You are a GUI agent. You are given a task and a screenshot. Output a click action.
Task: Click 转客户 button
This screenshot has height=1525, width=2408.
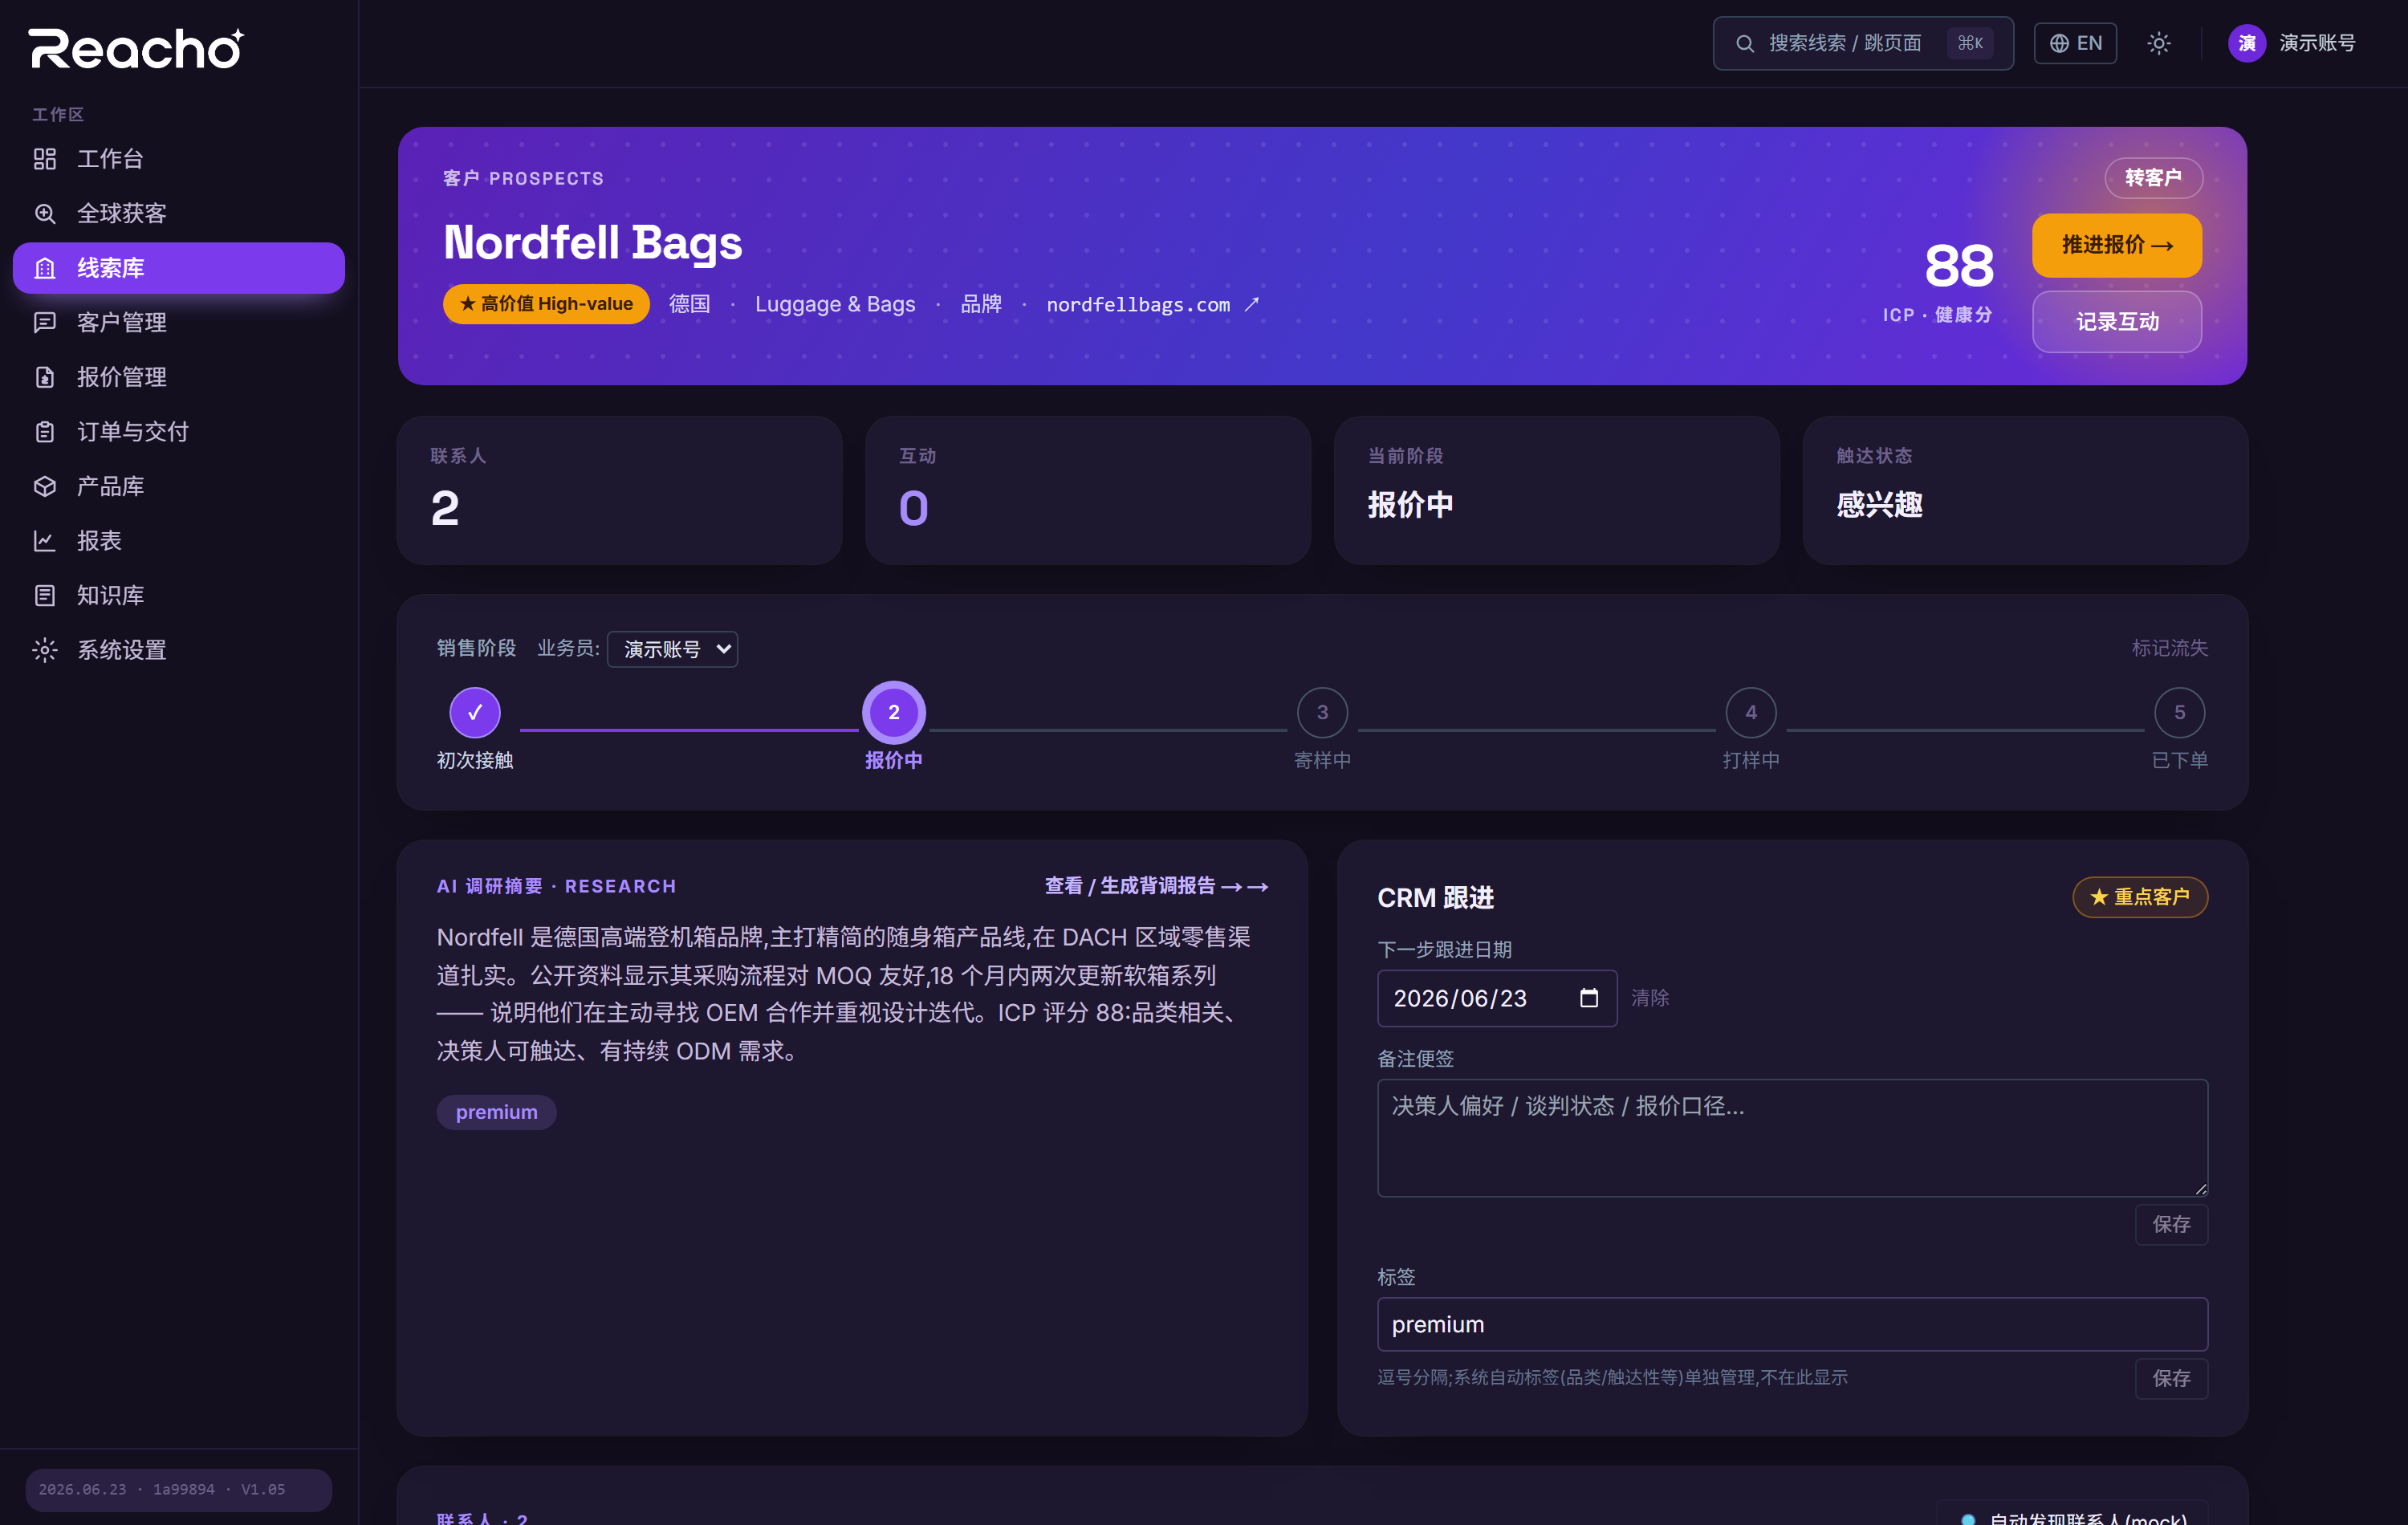(x=2153, y=178)
